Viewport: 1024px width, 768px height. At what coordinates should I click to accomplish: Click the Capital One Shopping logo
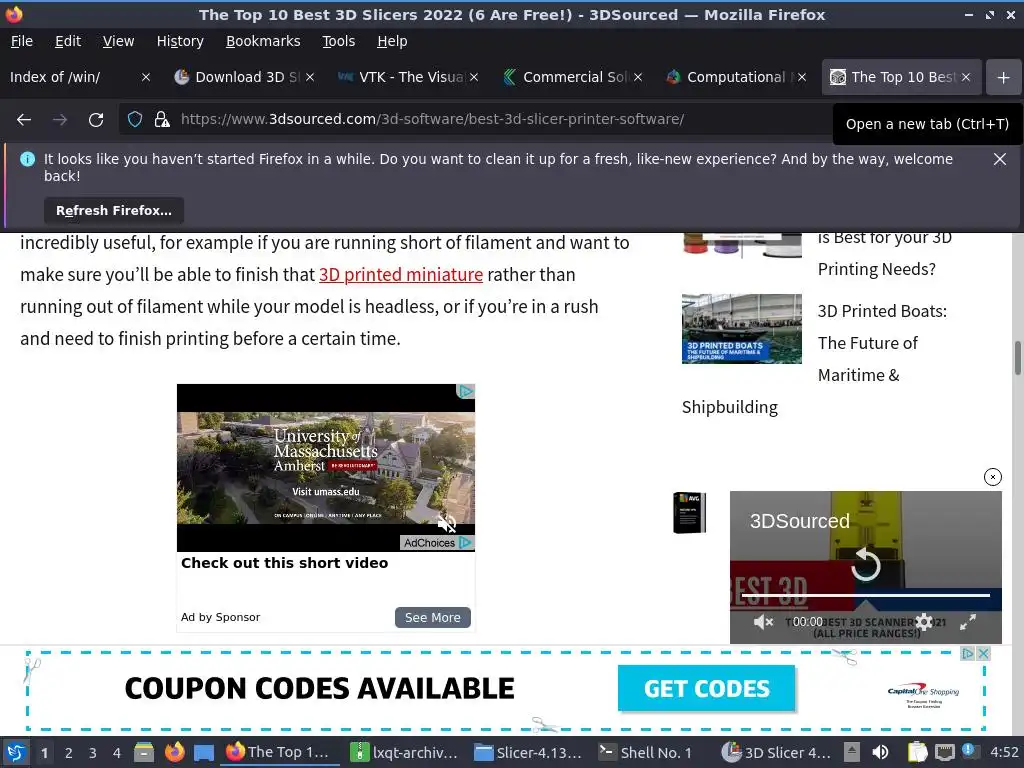tap(923, 696)
